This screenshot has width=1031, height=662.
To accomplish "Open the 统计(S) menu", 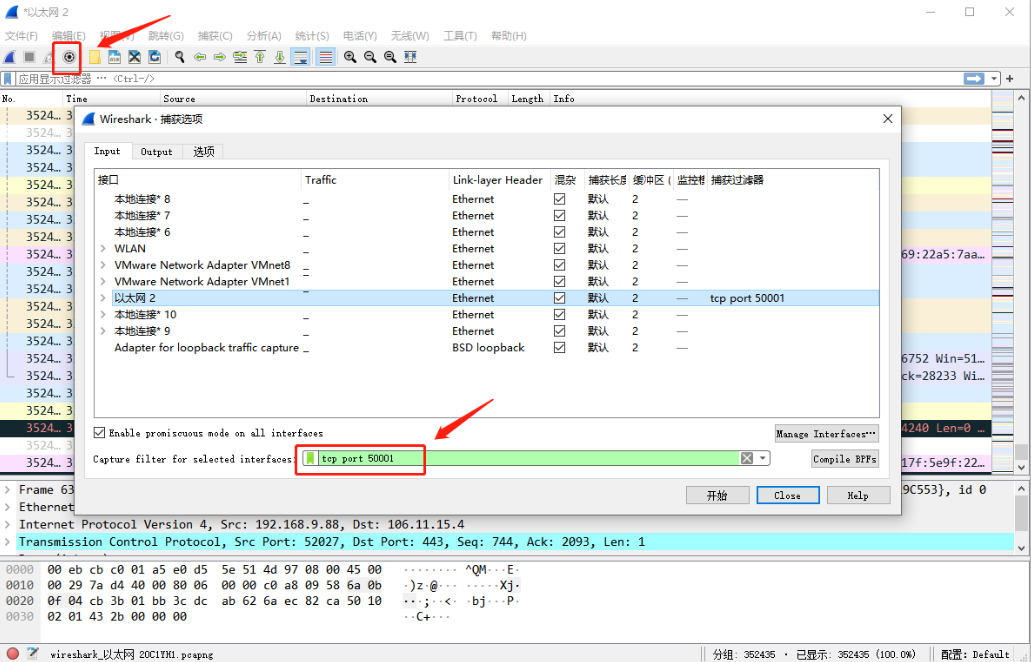I will point(312,35).
